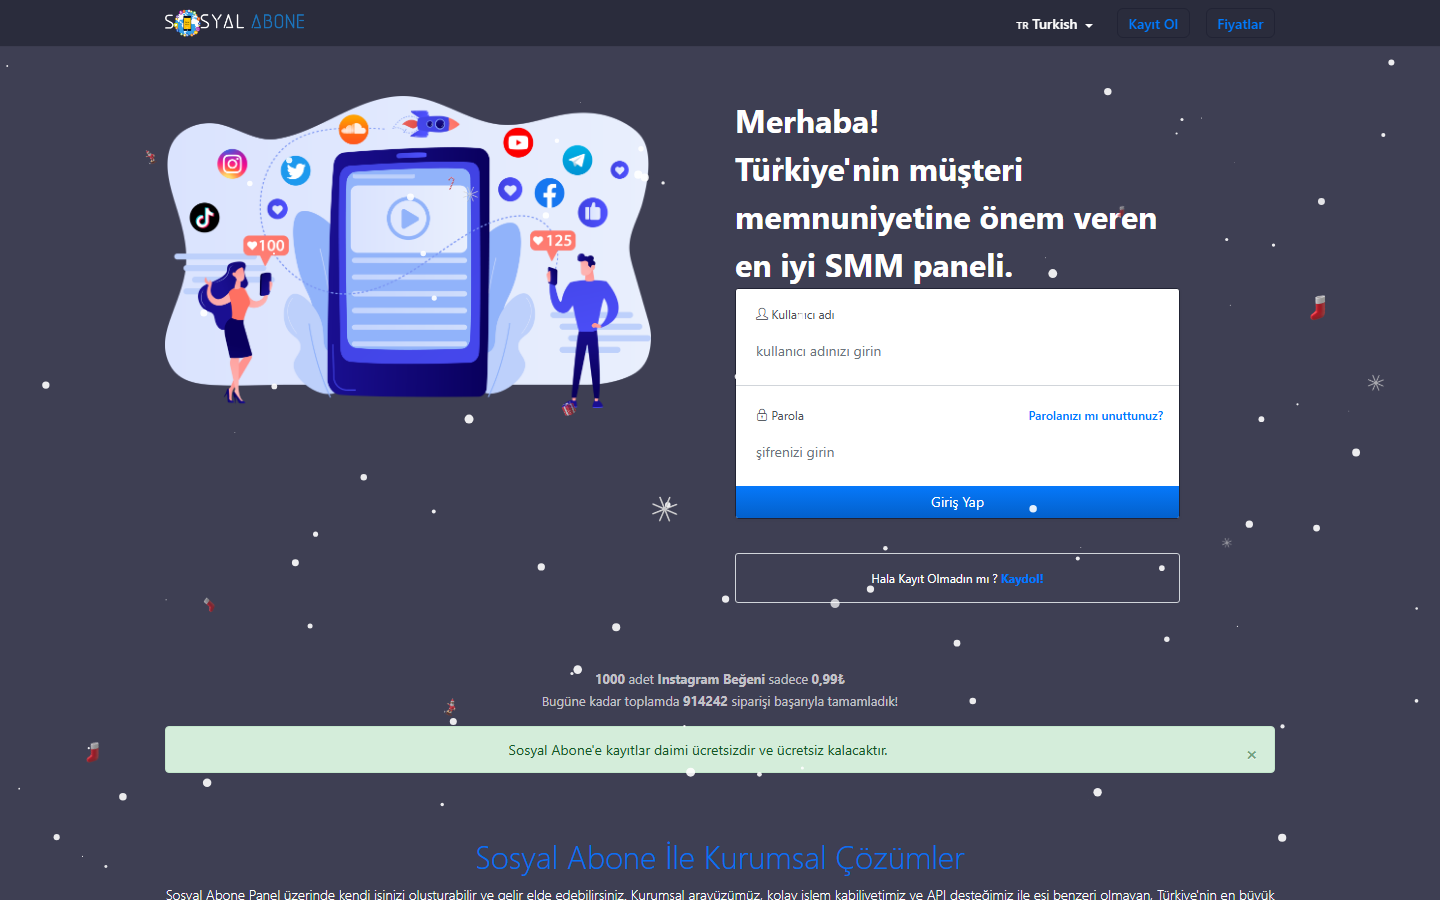Open the Parolanızı mı unuttunuz link
1440x900 pixels.
(1095, 415)
